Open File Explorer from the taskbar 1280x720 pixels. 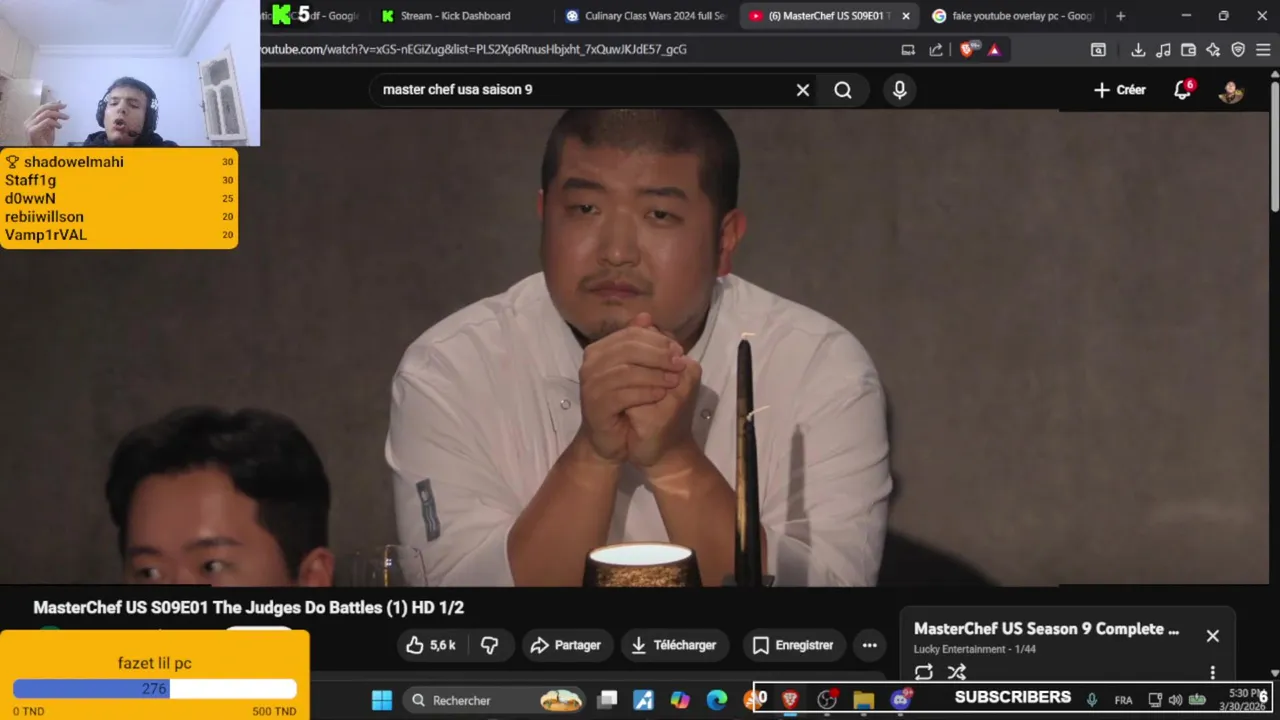coord(864,700)
